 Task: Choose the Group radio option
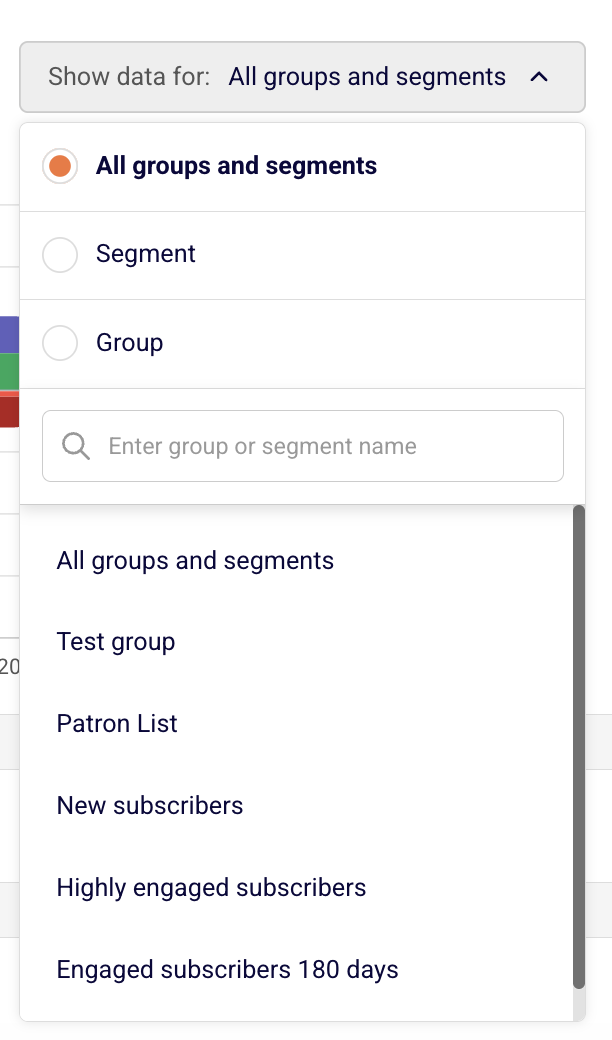[x=60, y=343]
